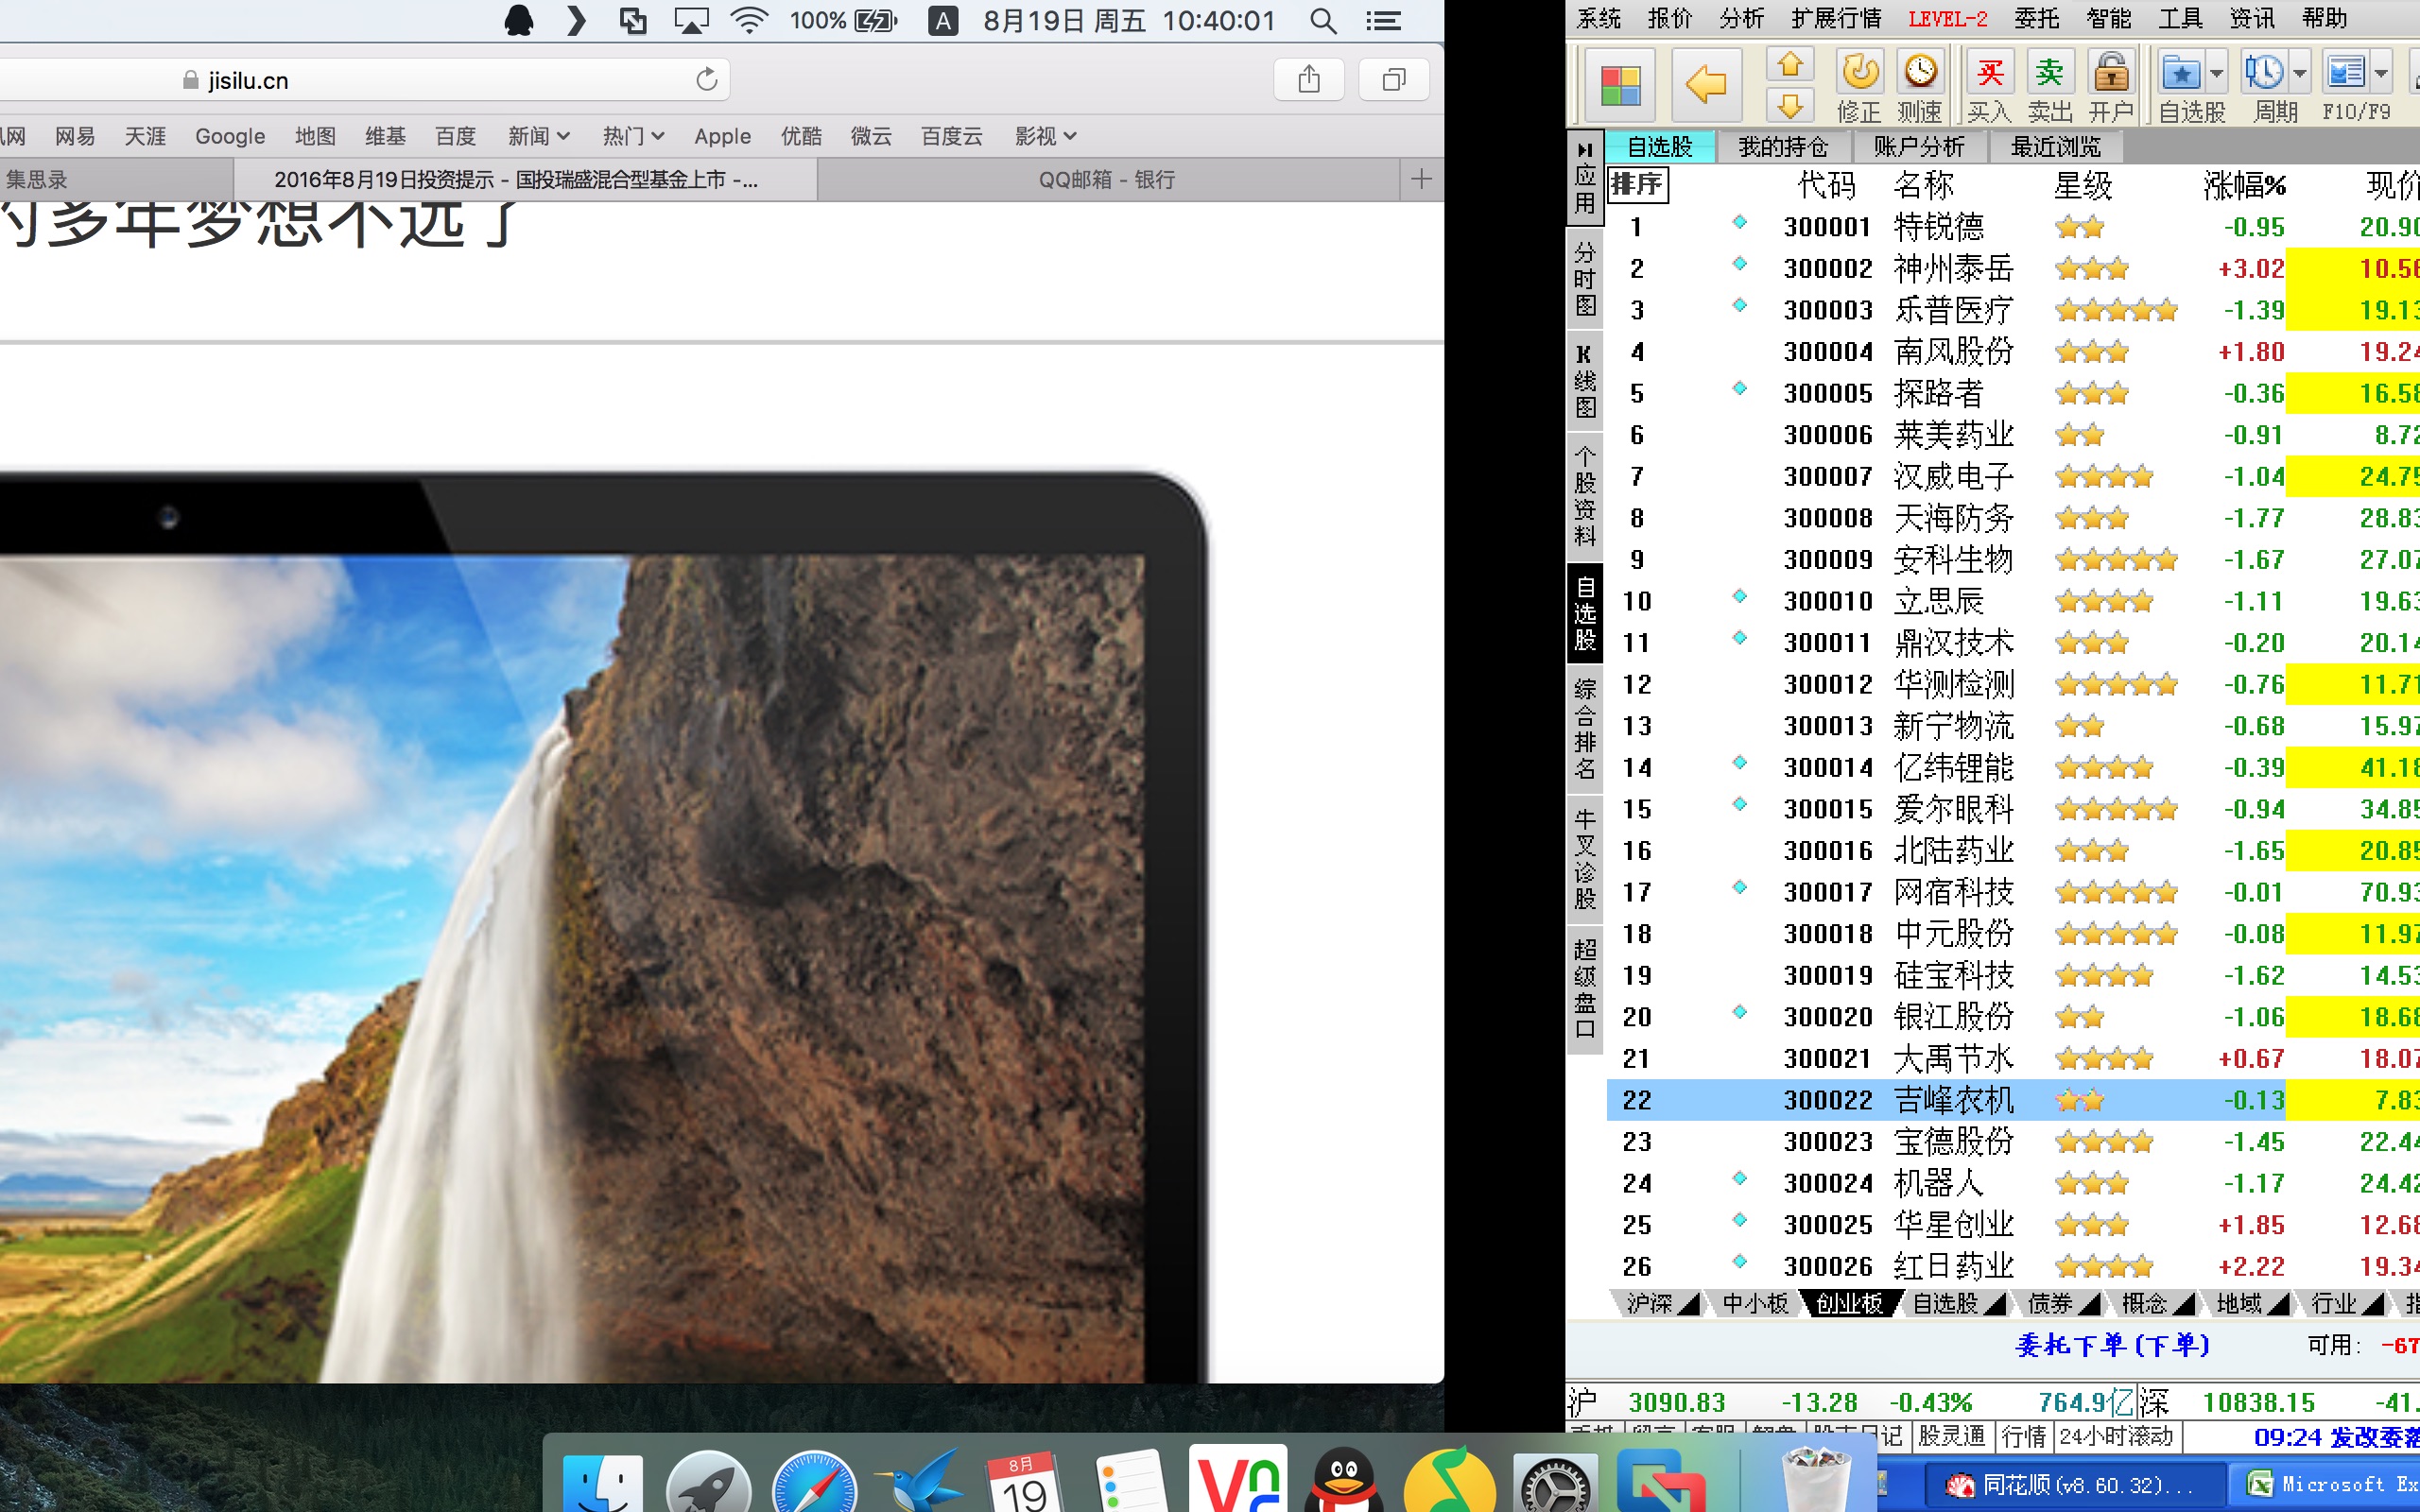
Task: Click the 开户 padlock icon
Action: tap(2110, 73)
